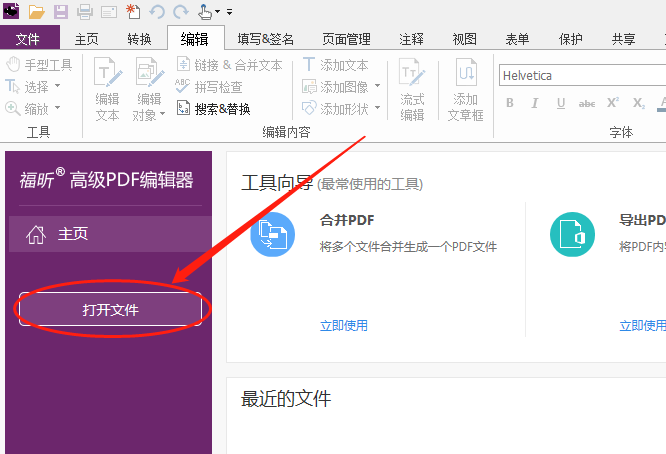Click the 打开文件 open file button
This screenshot has width=666, height=454.
110,310
